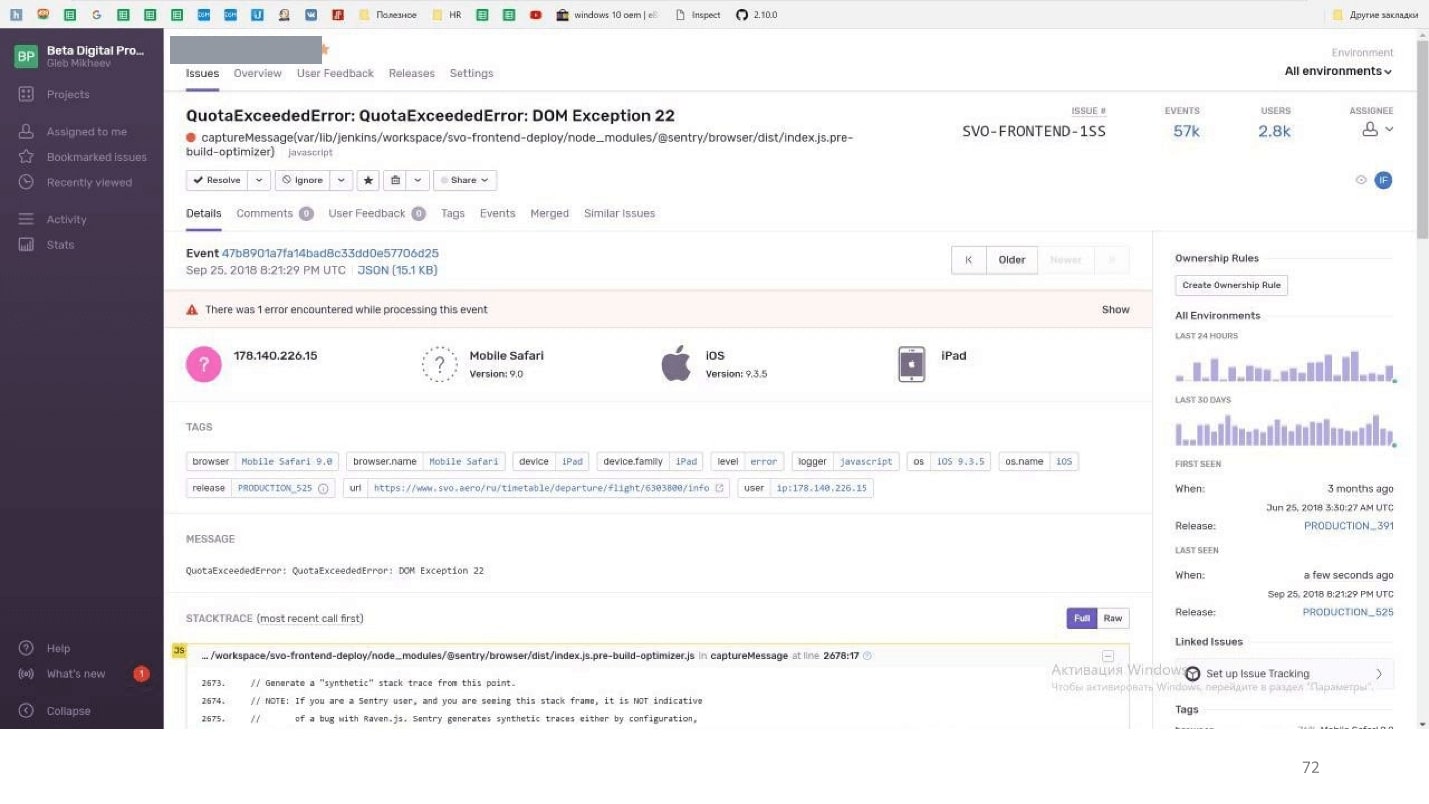1429x804 pixels.
Task: Open Recently viewed in sidebar
Action: [75, 182]
